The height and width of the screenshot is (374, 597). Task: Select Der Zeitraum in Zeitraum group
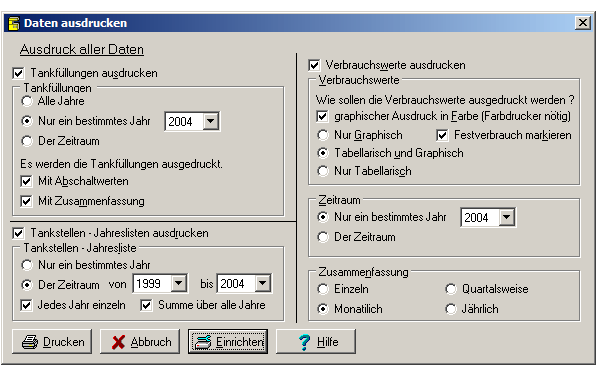(323, 237)
